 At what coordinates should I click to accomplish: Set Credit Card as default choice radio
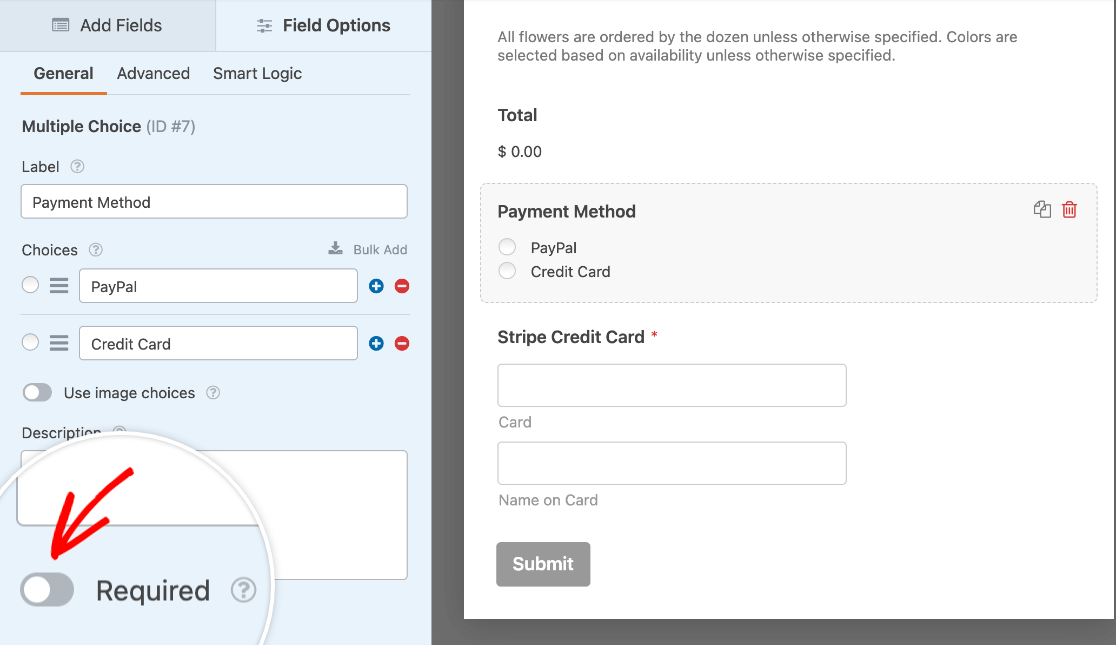[30, 342]
